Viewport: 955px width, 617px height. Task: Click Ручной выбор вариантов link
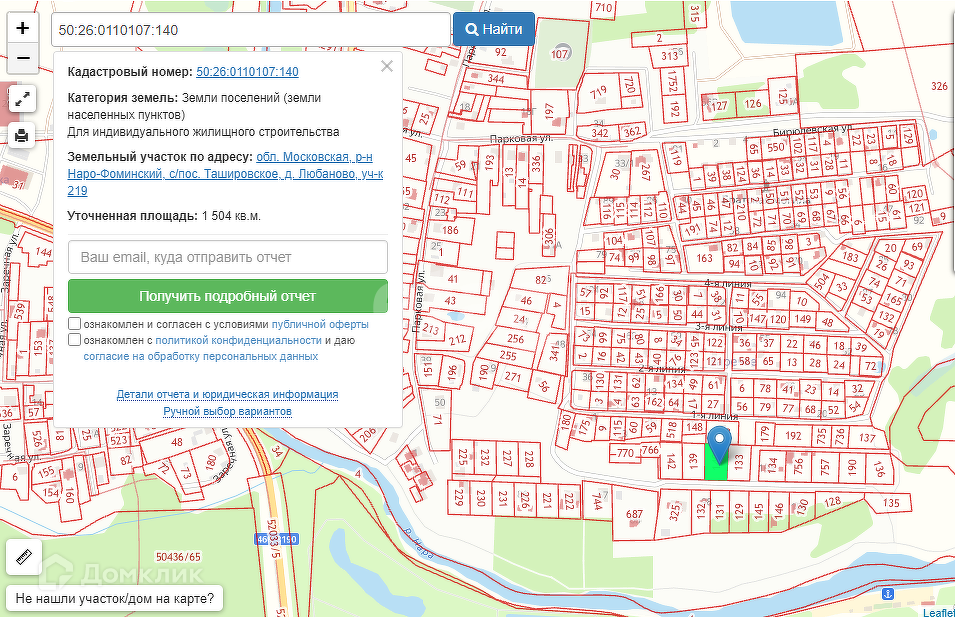click(x=227, y=412)
